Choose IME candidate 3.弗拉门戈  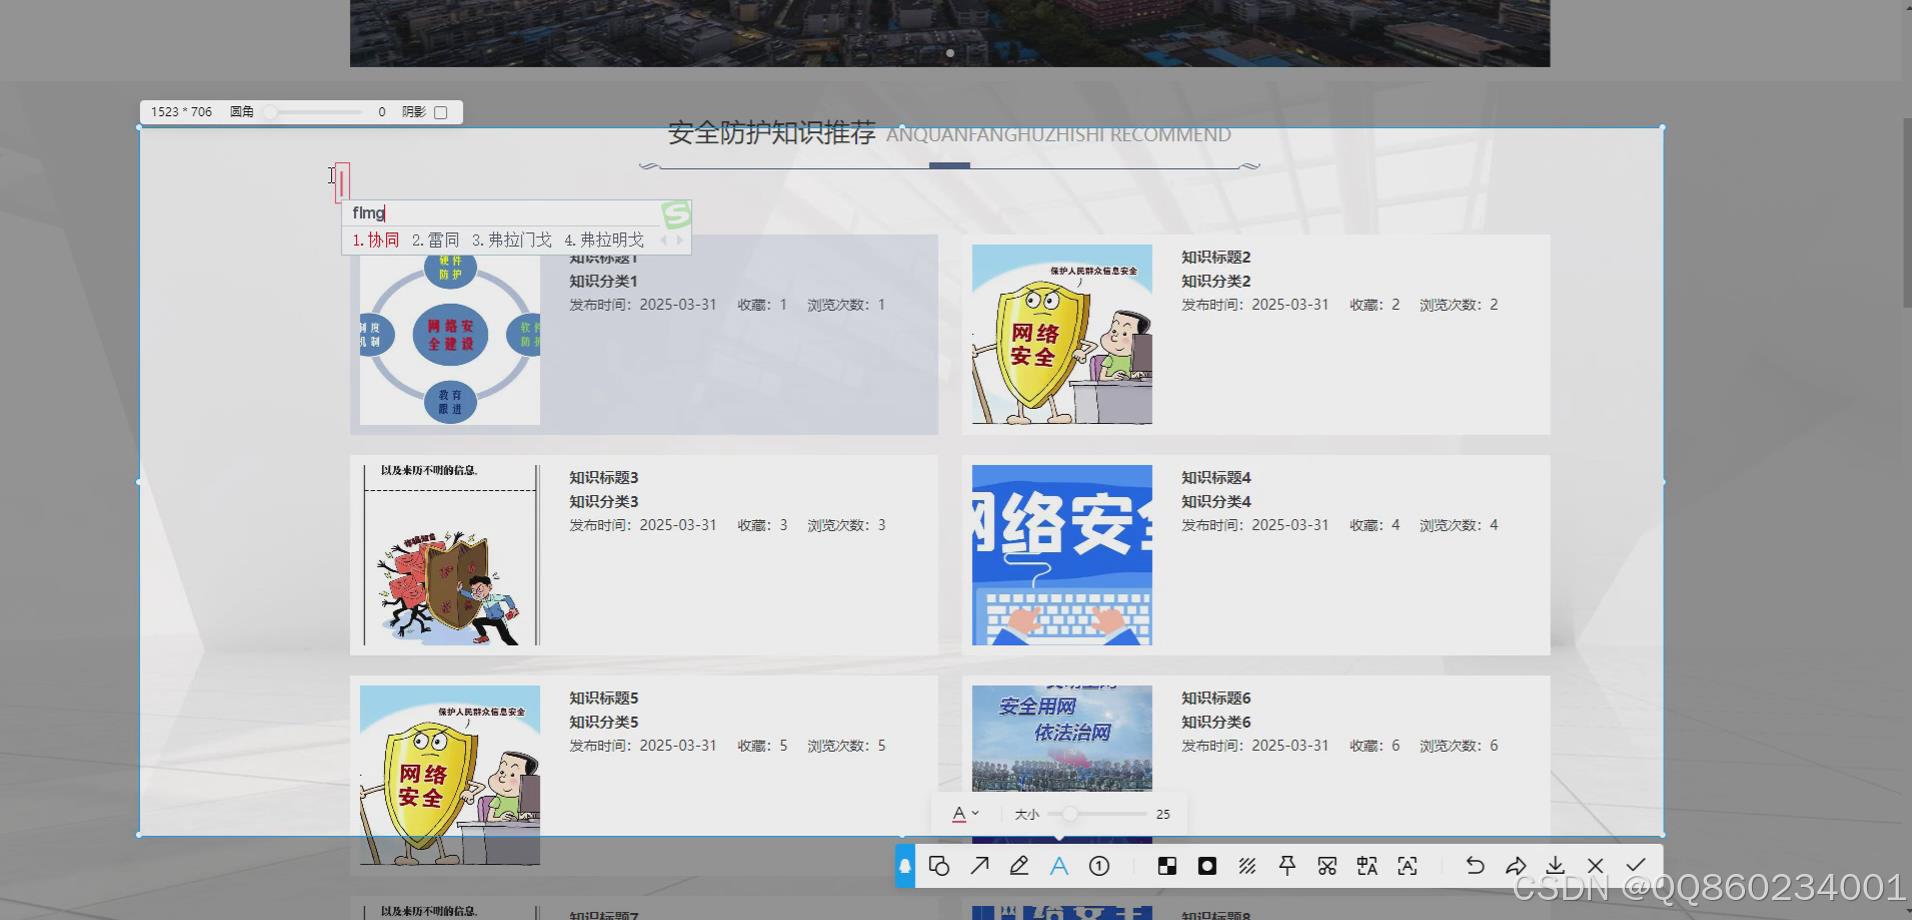(511, 240)
